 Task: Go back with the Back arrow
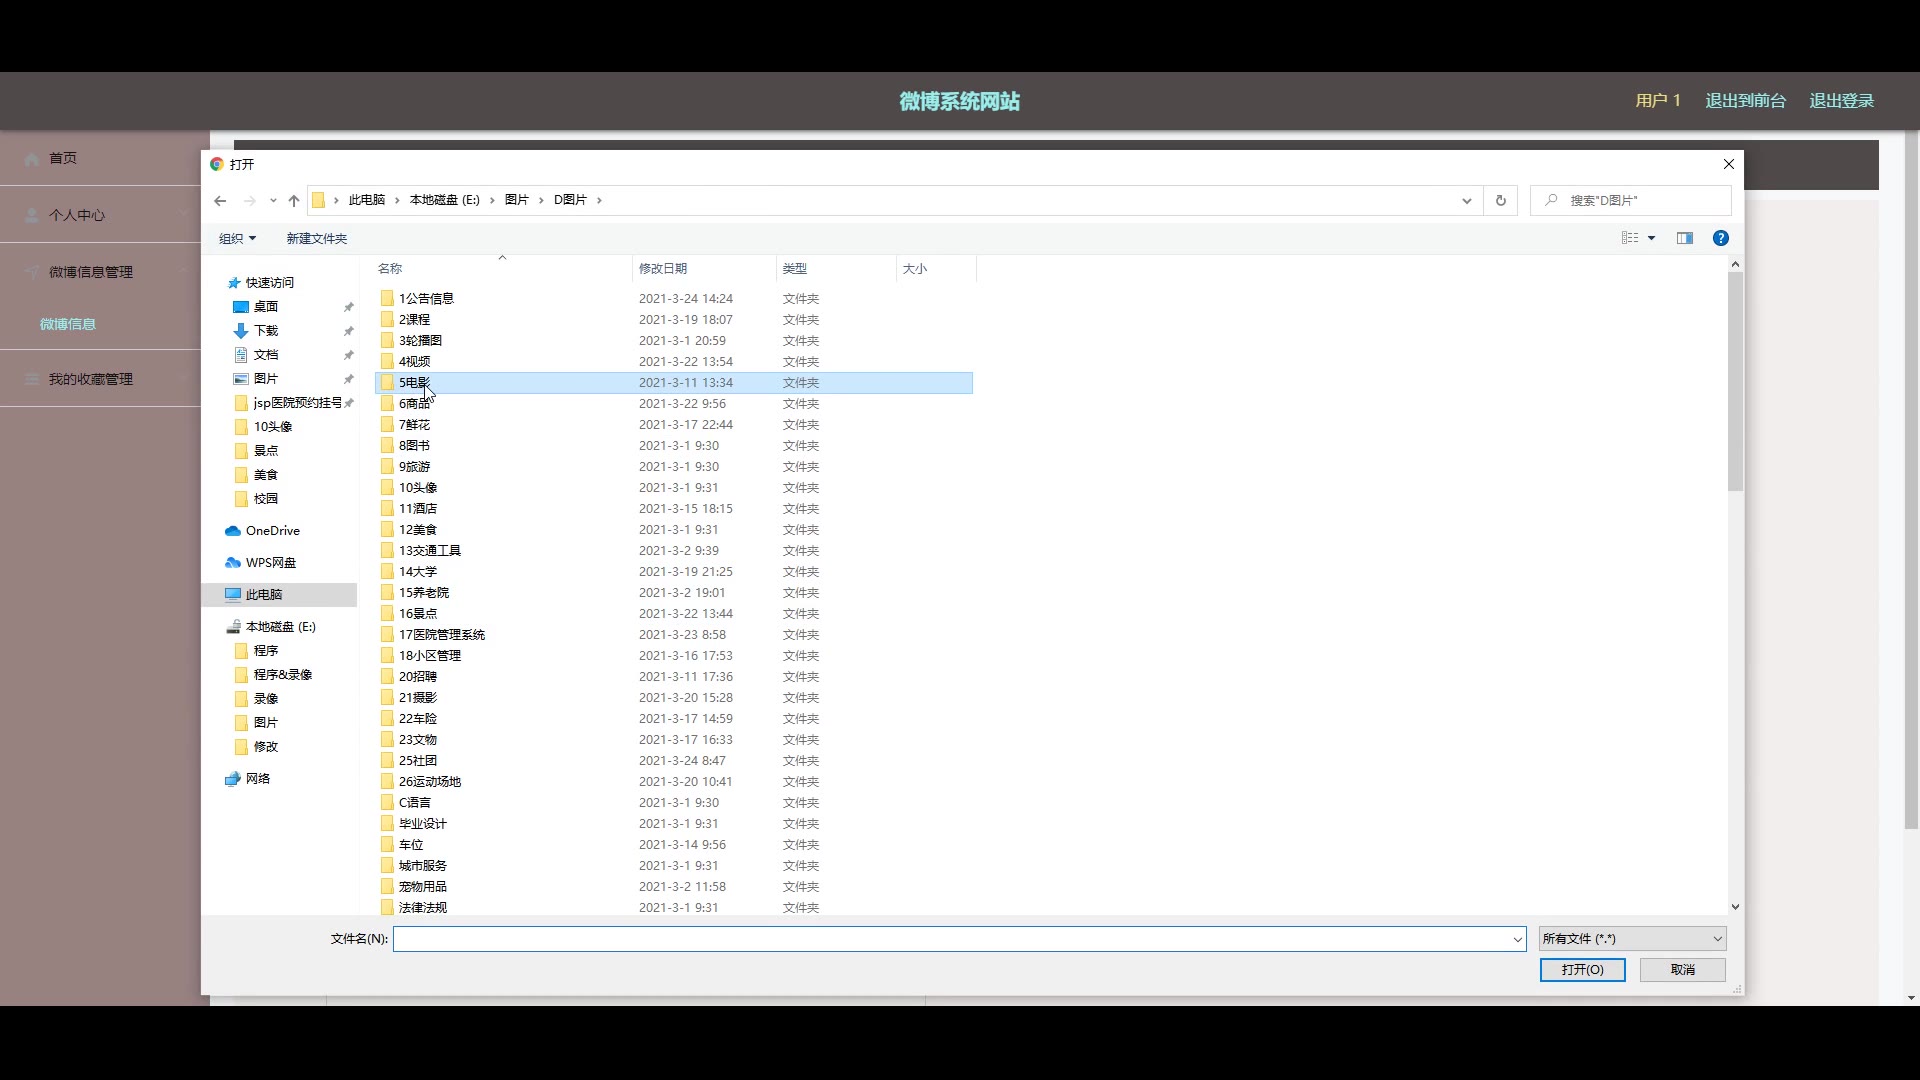point(220,200)
